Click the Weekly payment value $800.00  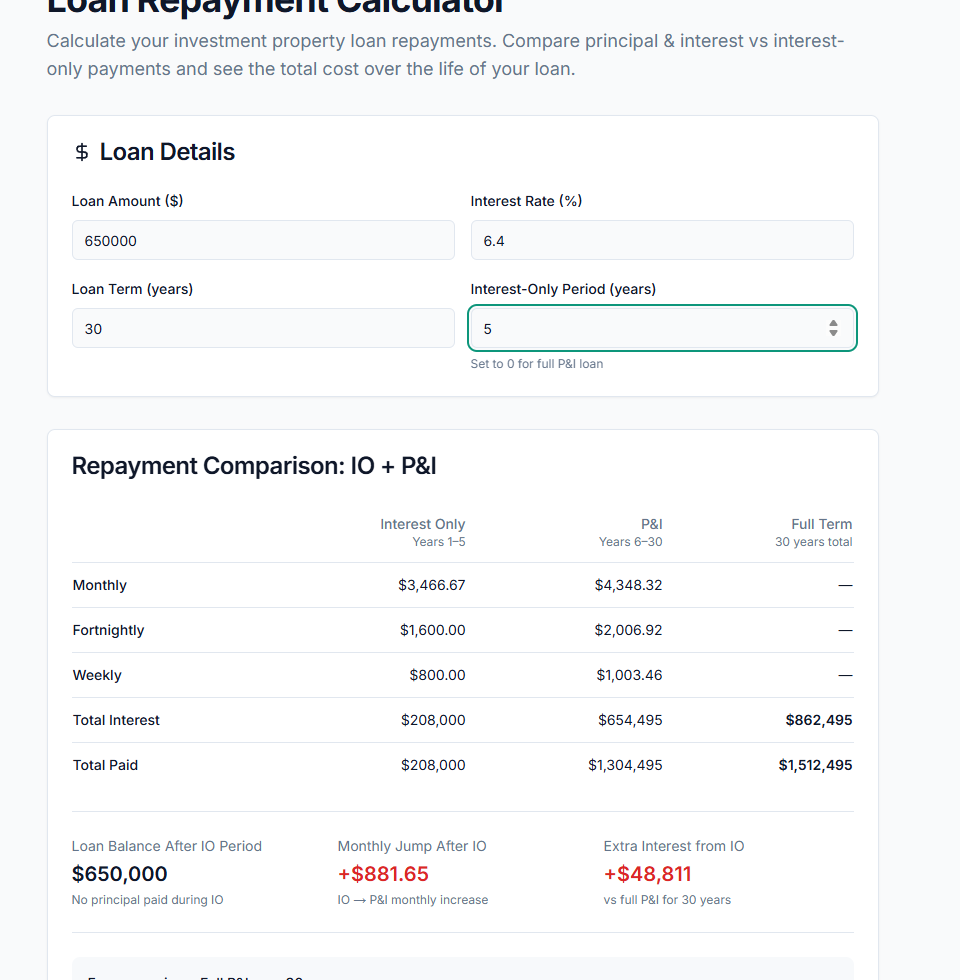point(437,675)
